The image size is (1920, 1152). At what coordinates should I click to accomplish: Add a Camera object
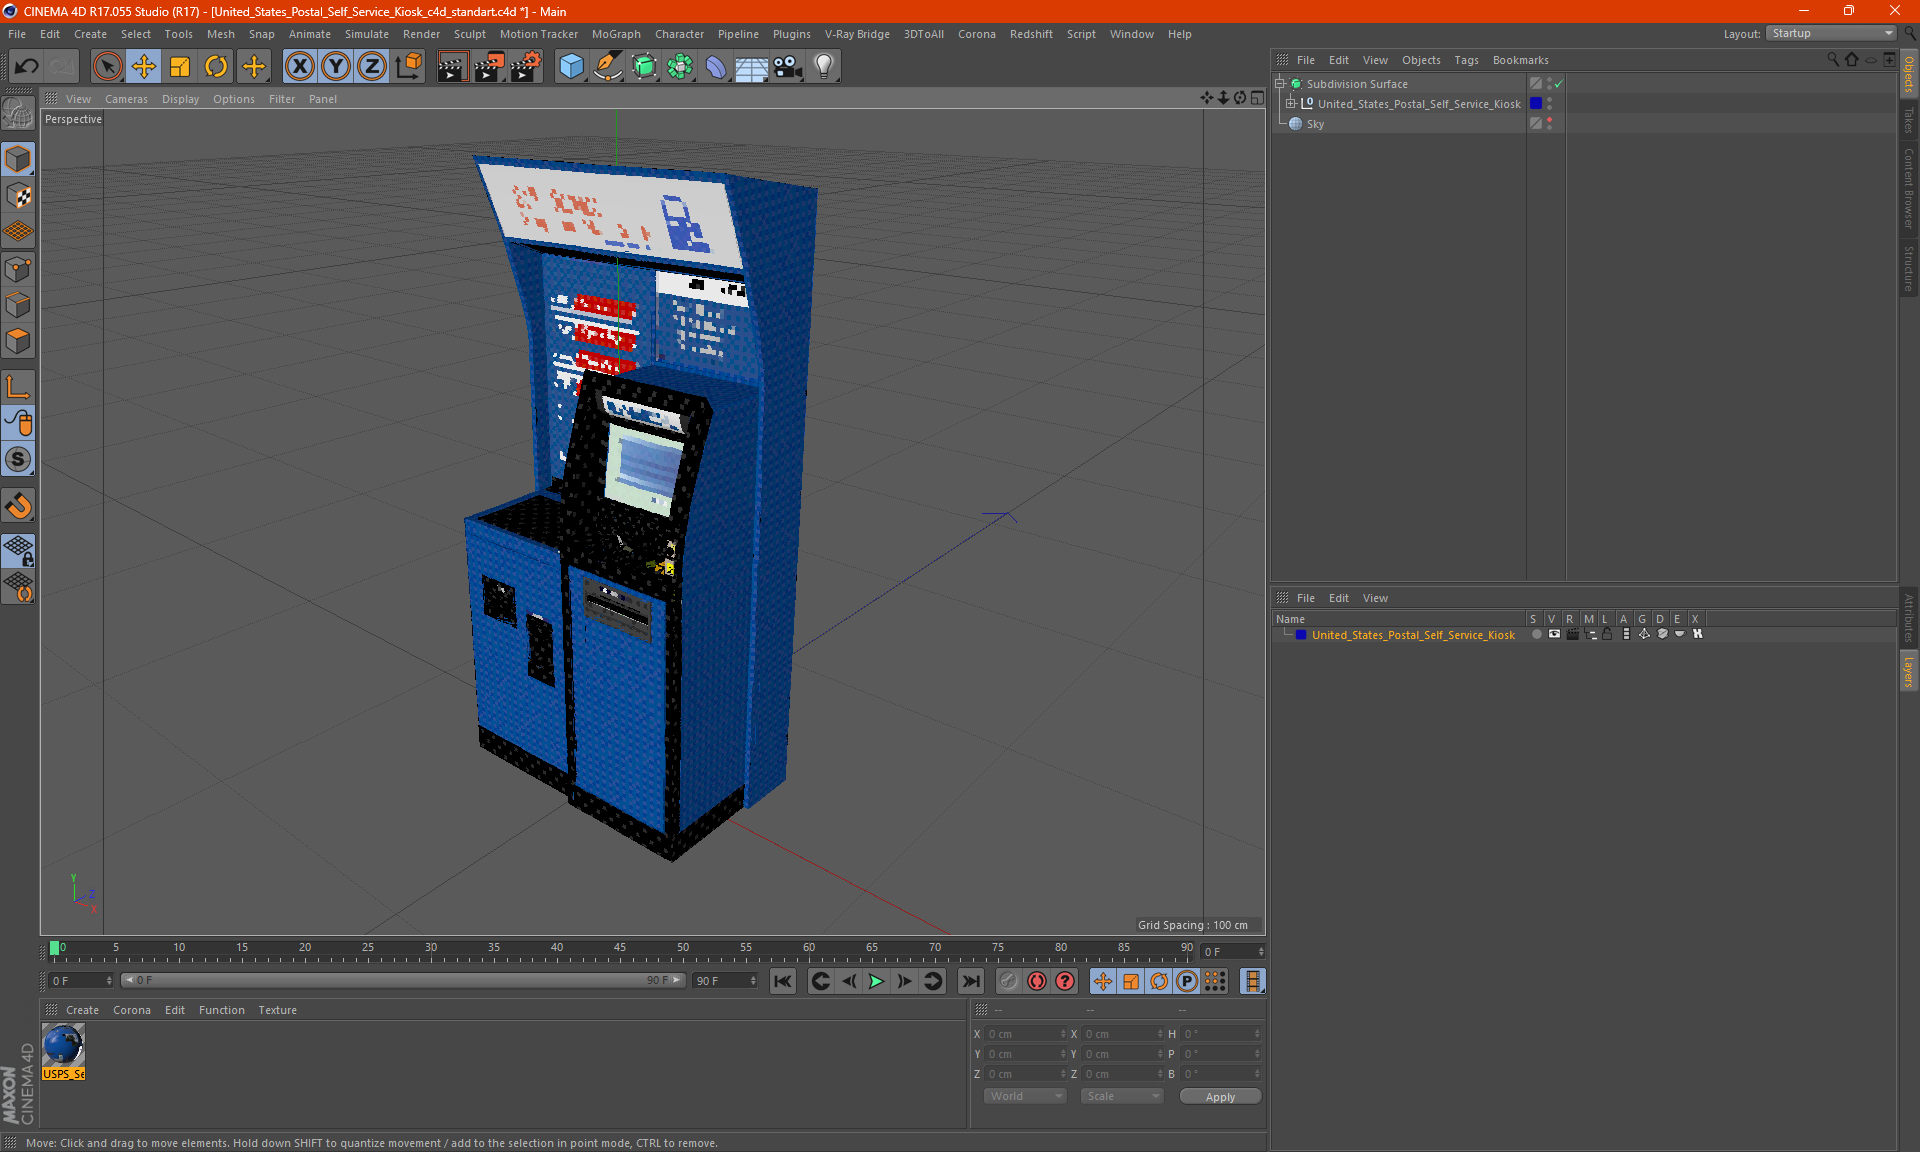[787, 67]
